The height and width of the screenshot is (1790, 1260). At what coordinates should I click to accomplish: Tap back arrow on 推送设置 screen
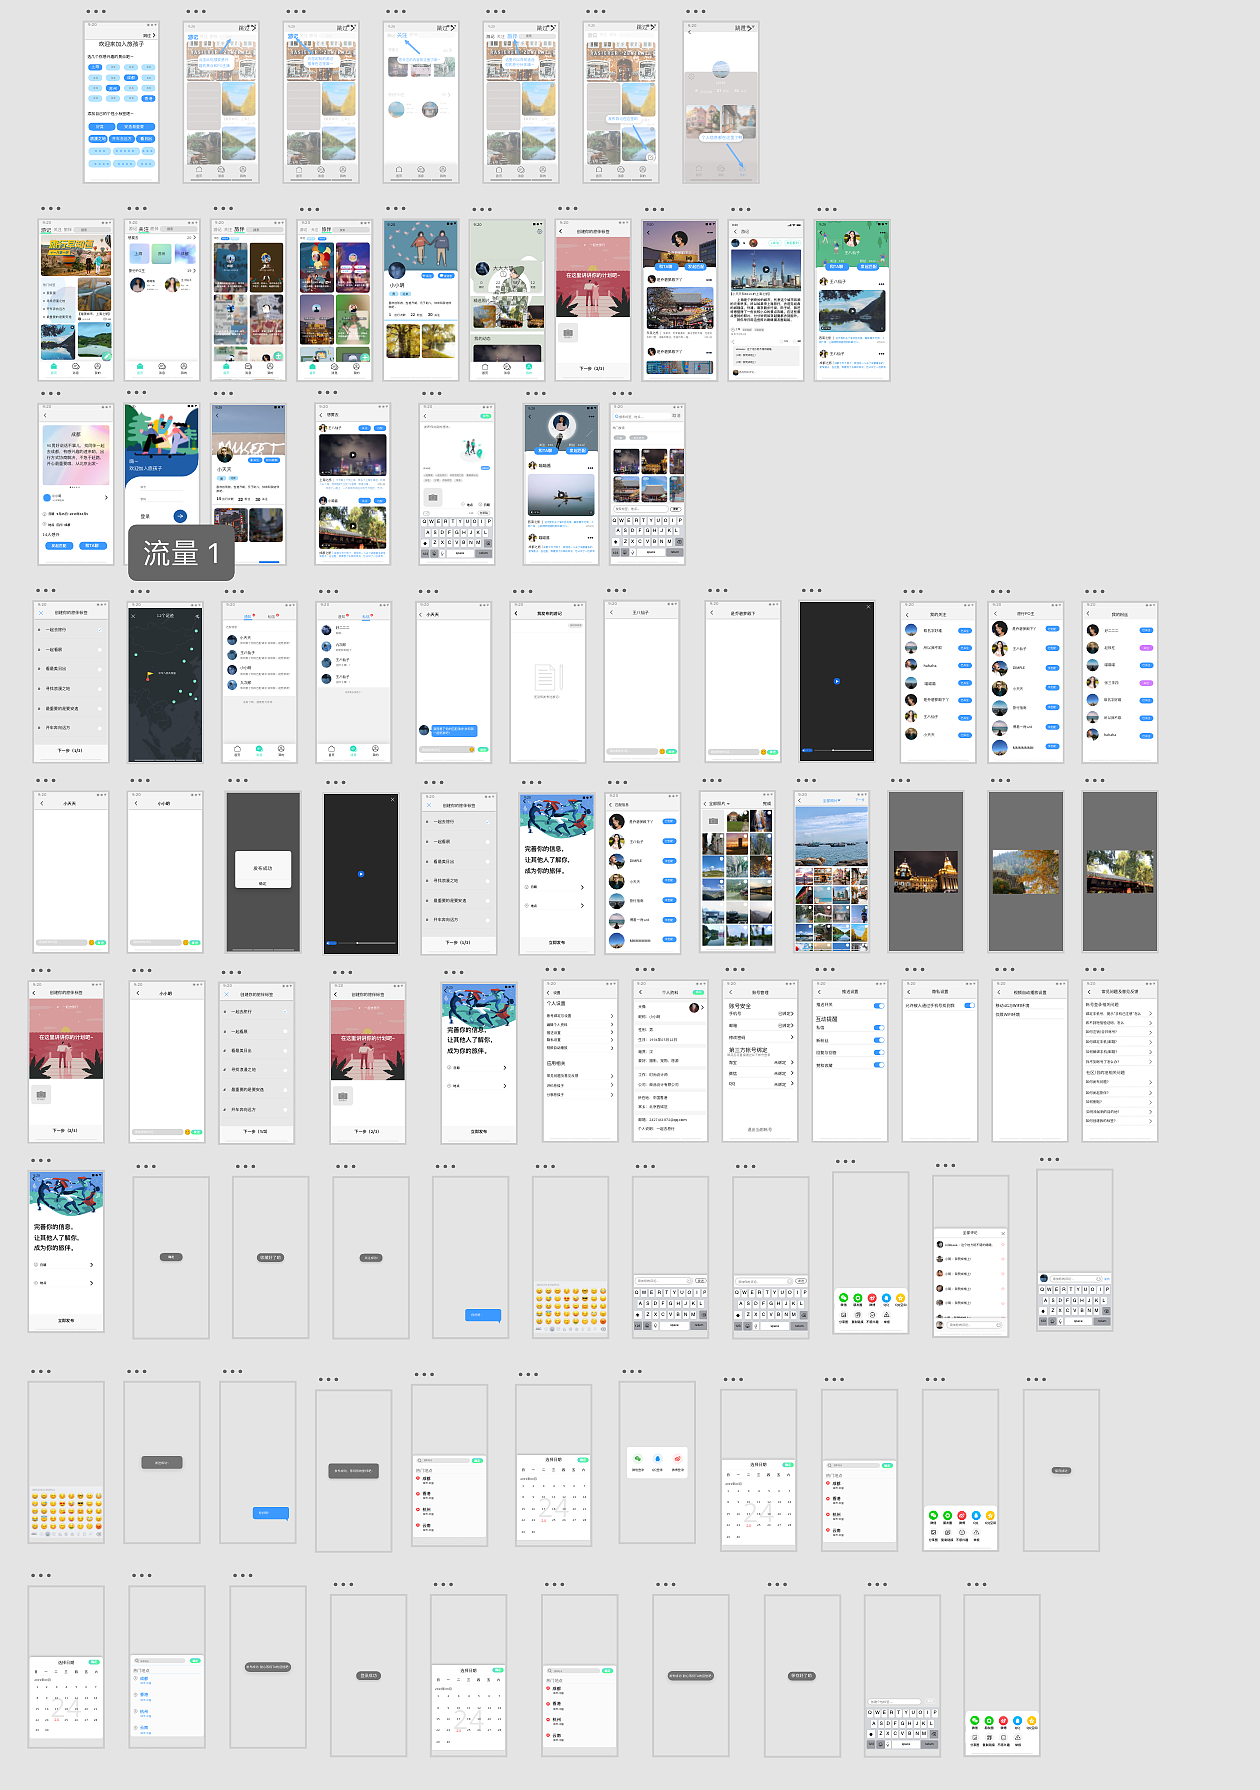click(819, 992)
